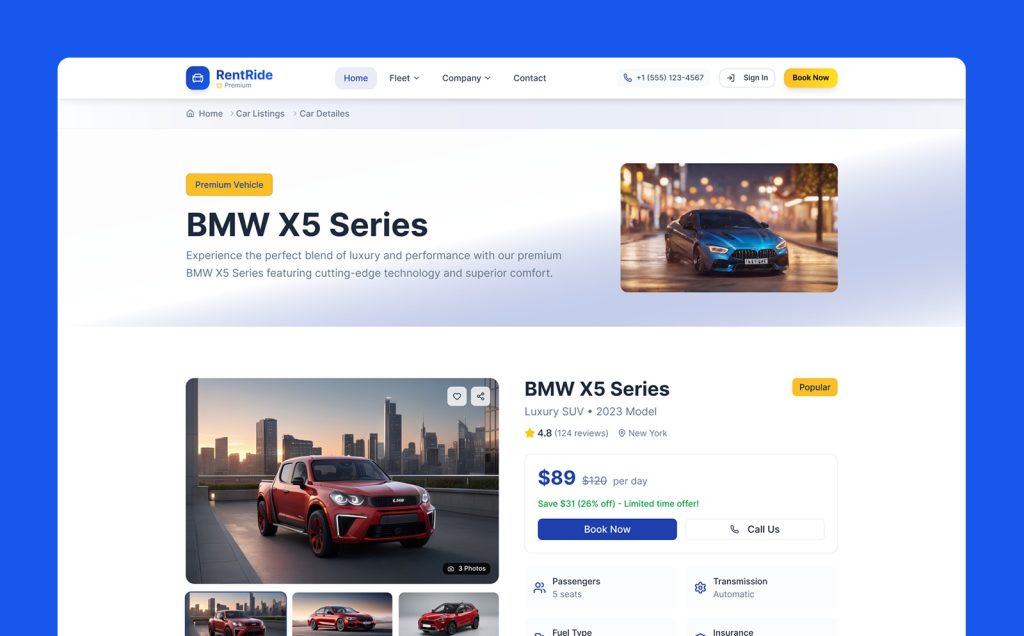Click the Call Us button
The image size is (1024, 636).
[755, 530]
